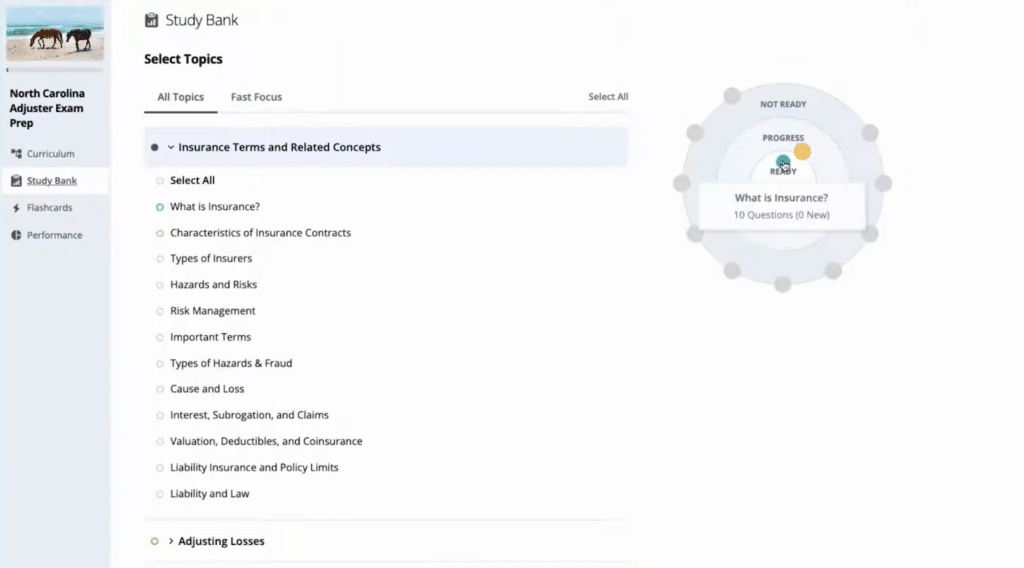Screen dimensions: 1024x568
Task: Switch to the All Topics tab
Action: coord(180,97)
